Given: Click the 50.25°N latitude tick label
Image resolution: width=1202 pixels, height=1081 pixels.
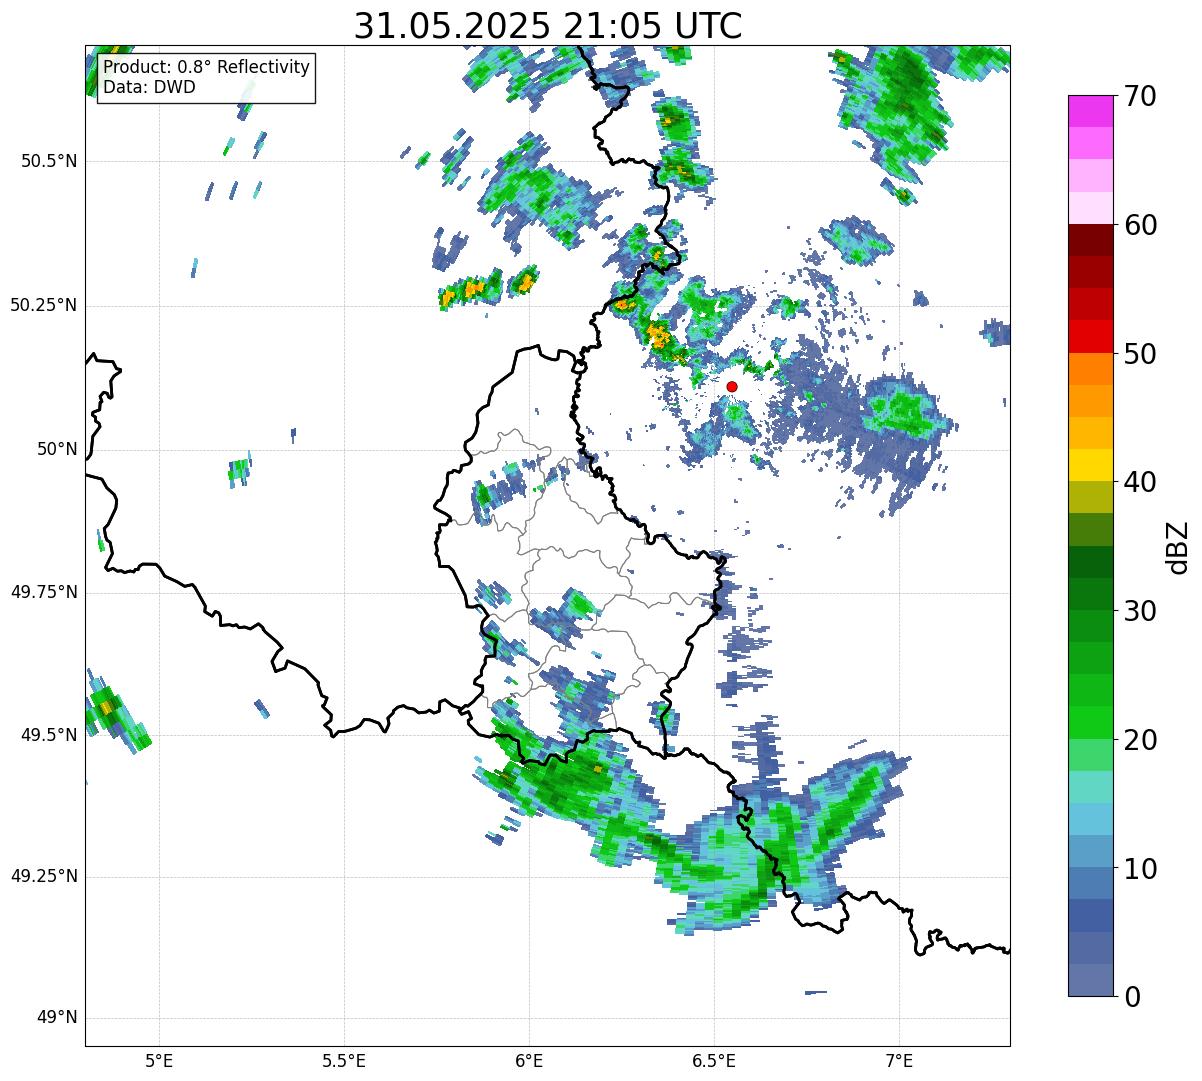Looking at the screenshot, I should [44, 305].
